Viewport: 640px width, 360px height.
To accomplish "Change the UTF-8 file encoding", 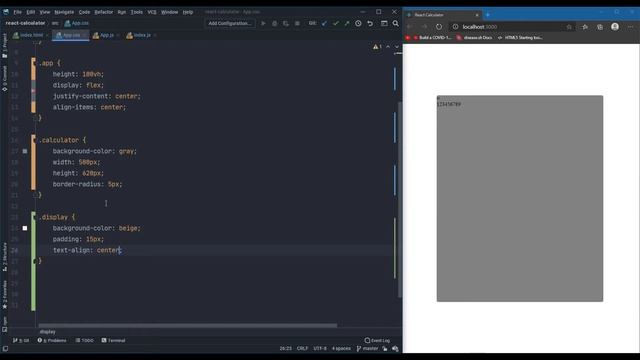I will click(320, 349).
